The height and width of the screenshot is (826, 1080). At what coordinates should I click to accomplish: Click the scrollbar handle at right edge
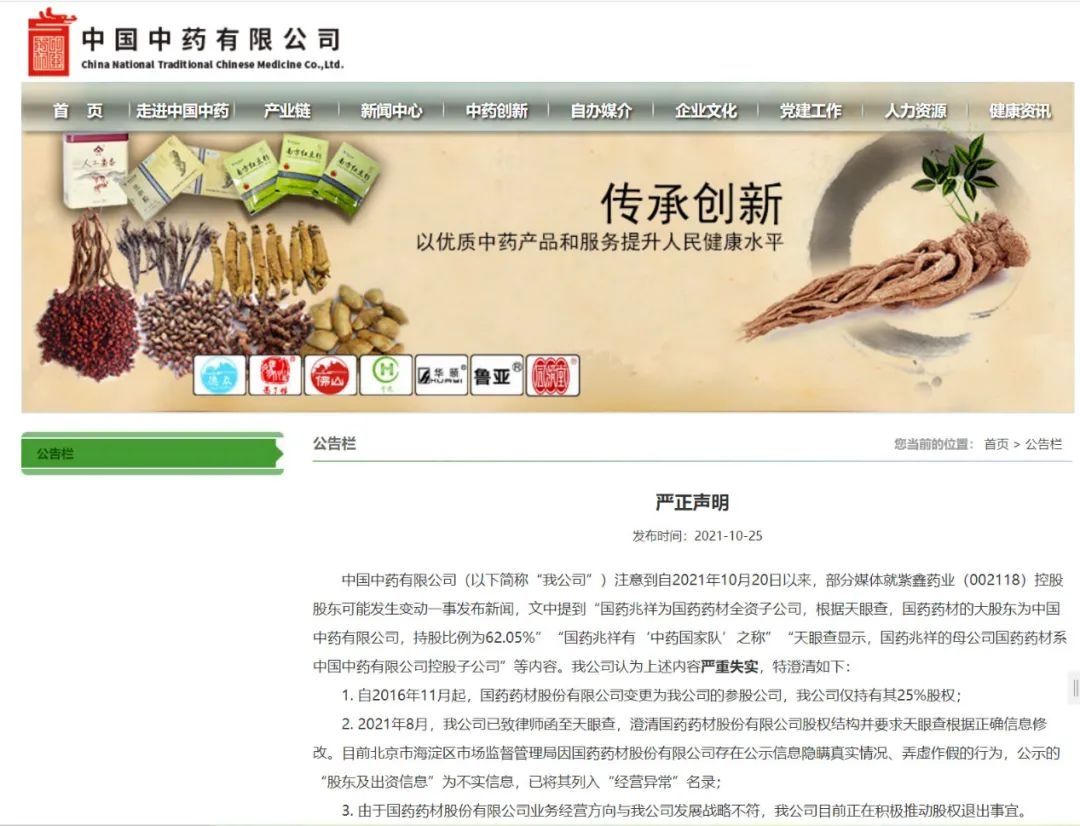[x=1075, y=687]
